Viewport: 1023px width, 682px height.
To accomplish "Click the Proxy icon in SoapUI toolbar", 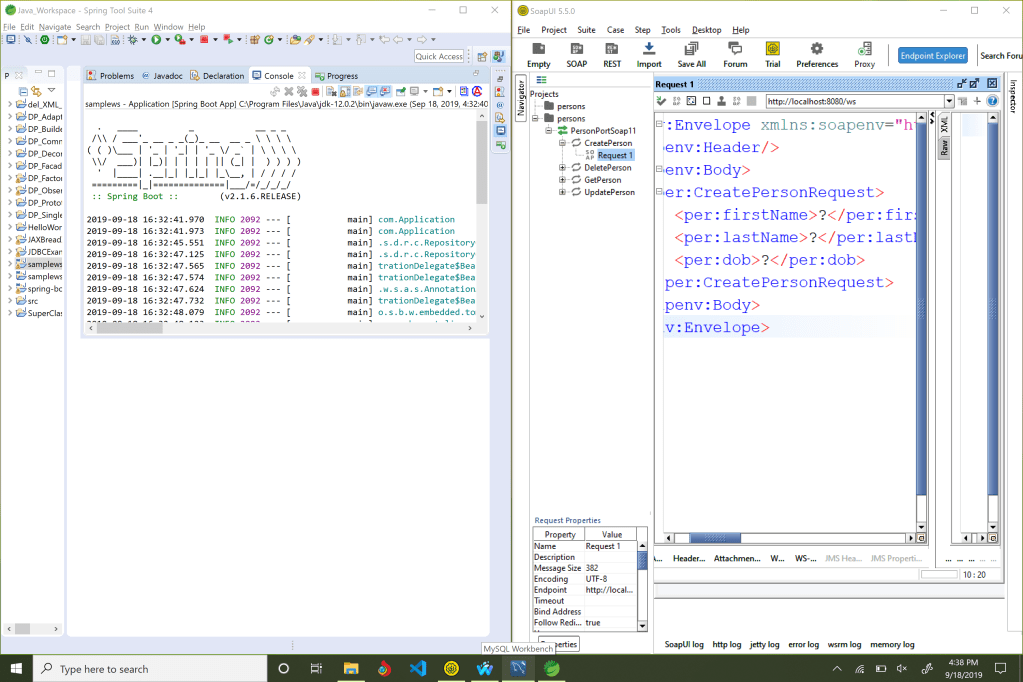I will tap(864, 50).
